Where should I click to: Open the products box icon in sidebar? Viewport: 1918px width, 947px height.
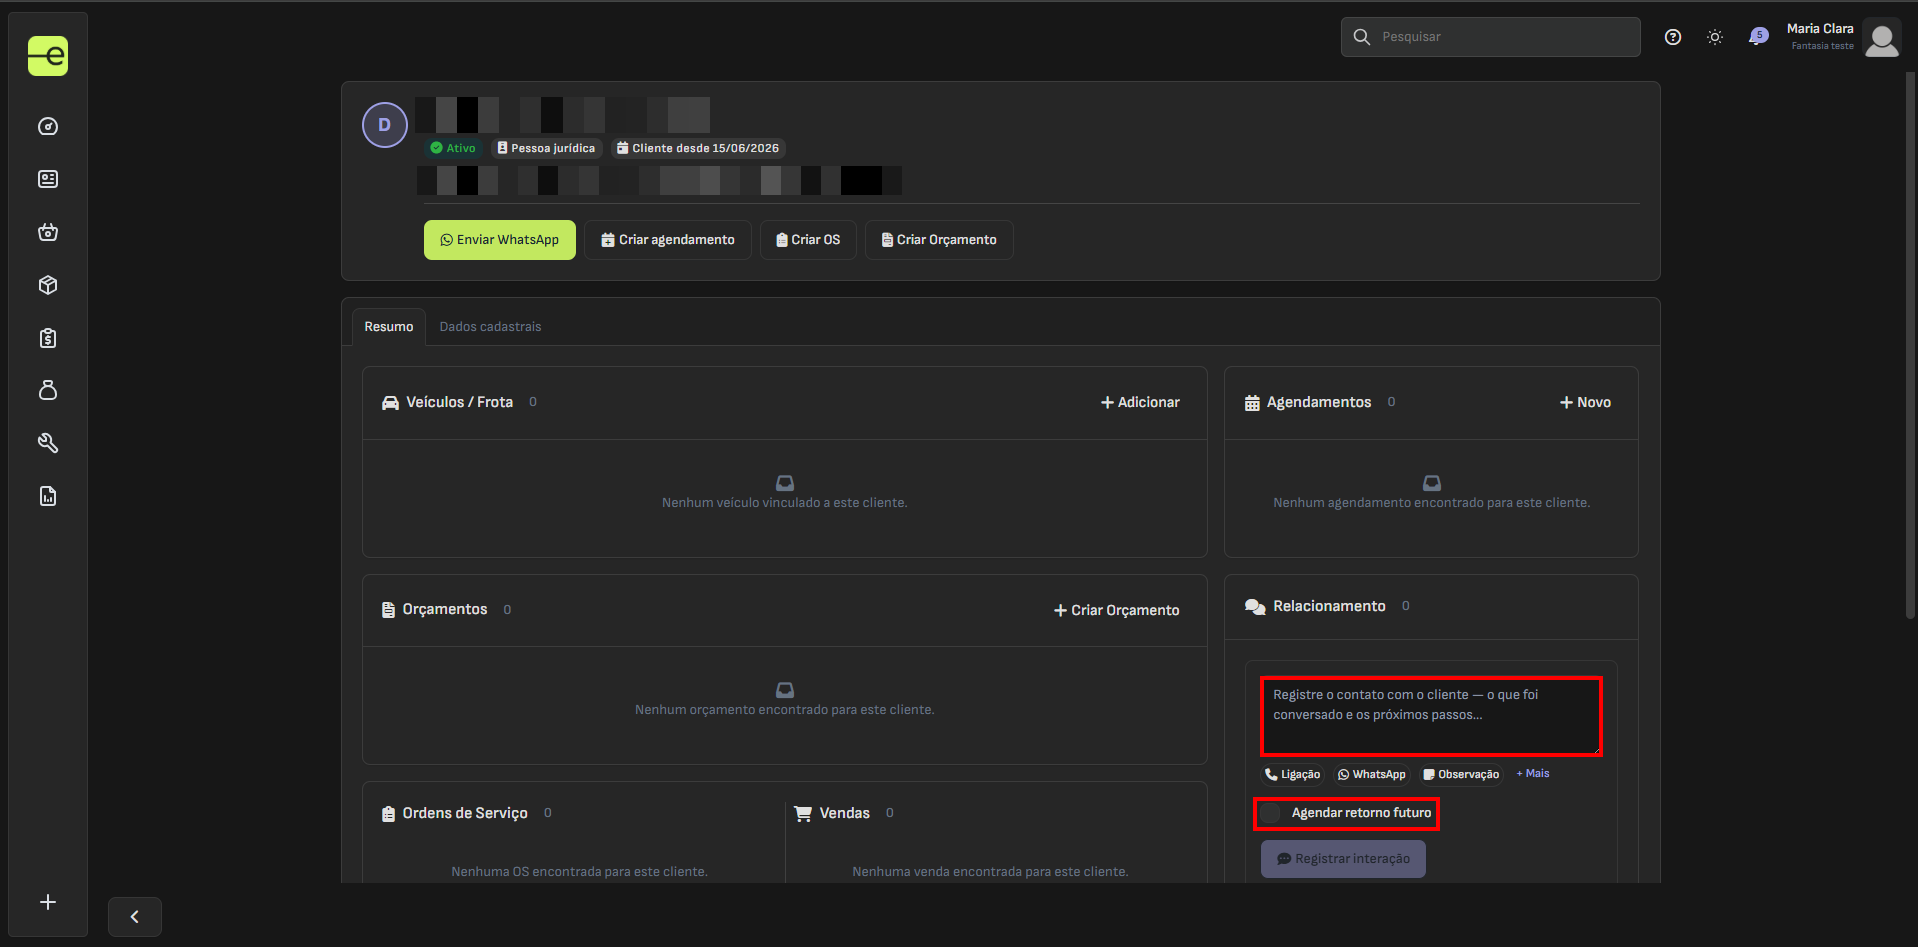pyautogui.click(x=48, y=285)
